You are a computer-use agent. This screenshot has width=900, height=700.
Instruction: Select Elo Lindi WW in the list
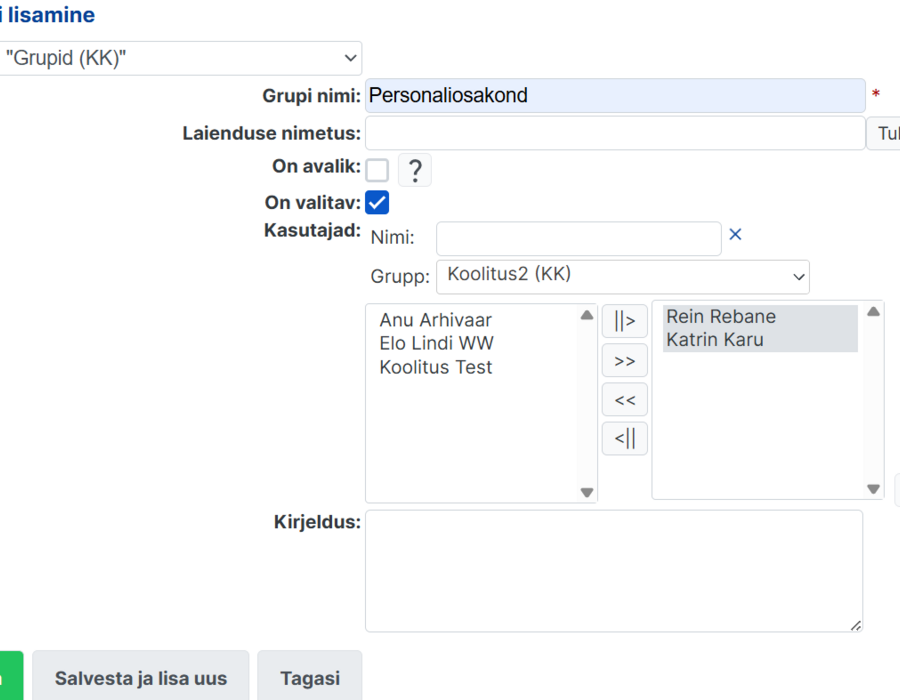(x=436, y=343)
